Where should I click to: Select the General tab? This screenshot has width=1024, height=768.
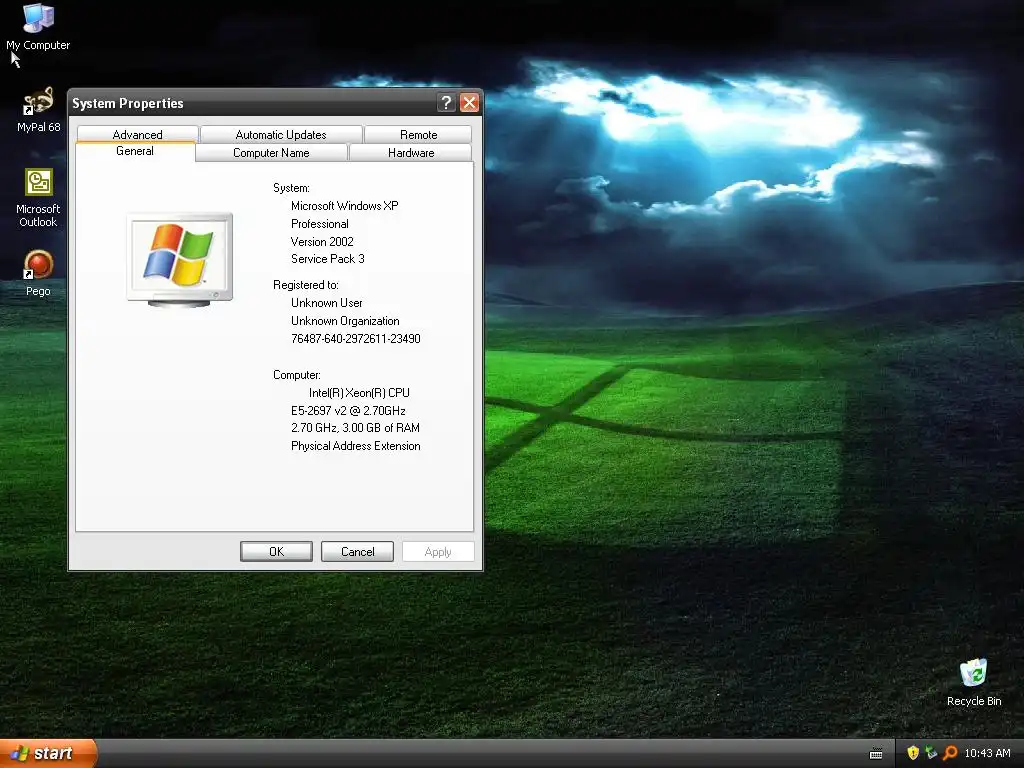[135, 151]
